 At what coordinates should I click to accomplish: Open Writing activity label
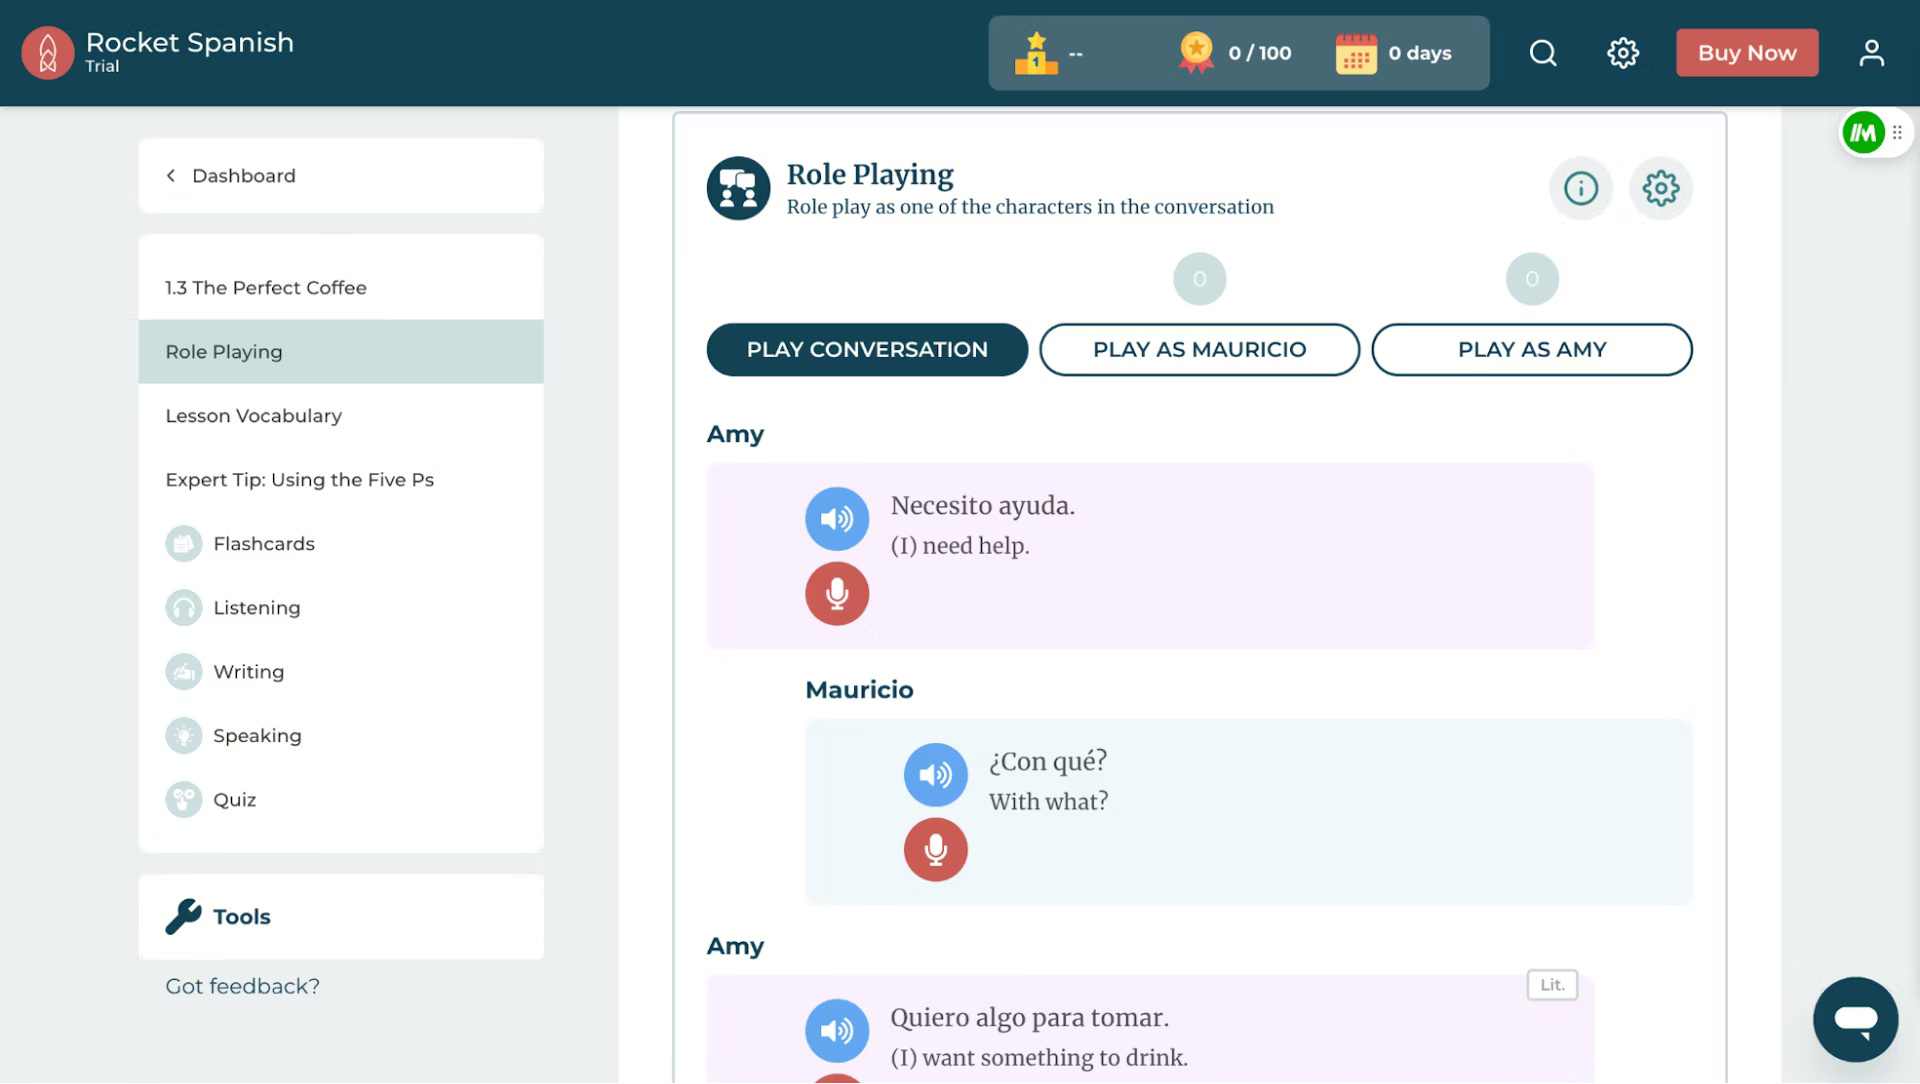click(x=249, y=672)
